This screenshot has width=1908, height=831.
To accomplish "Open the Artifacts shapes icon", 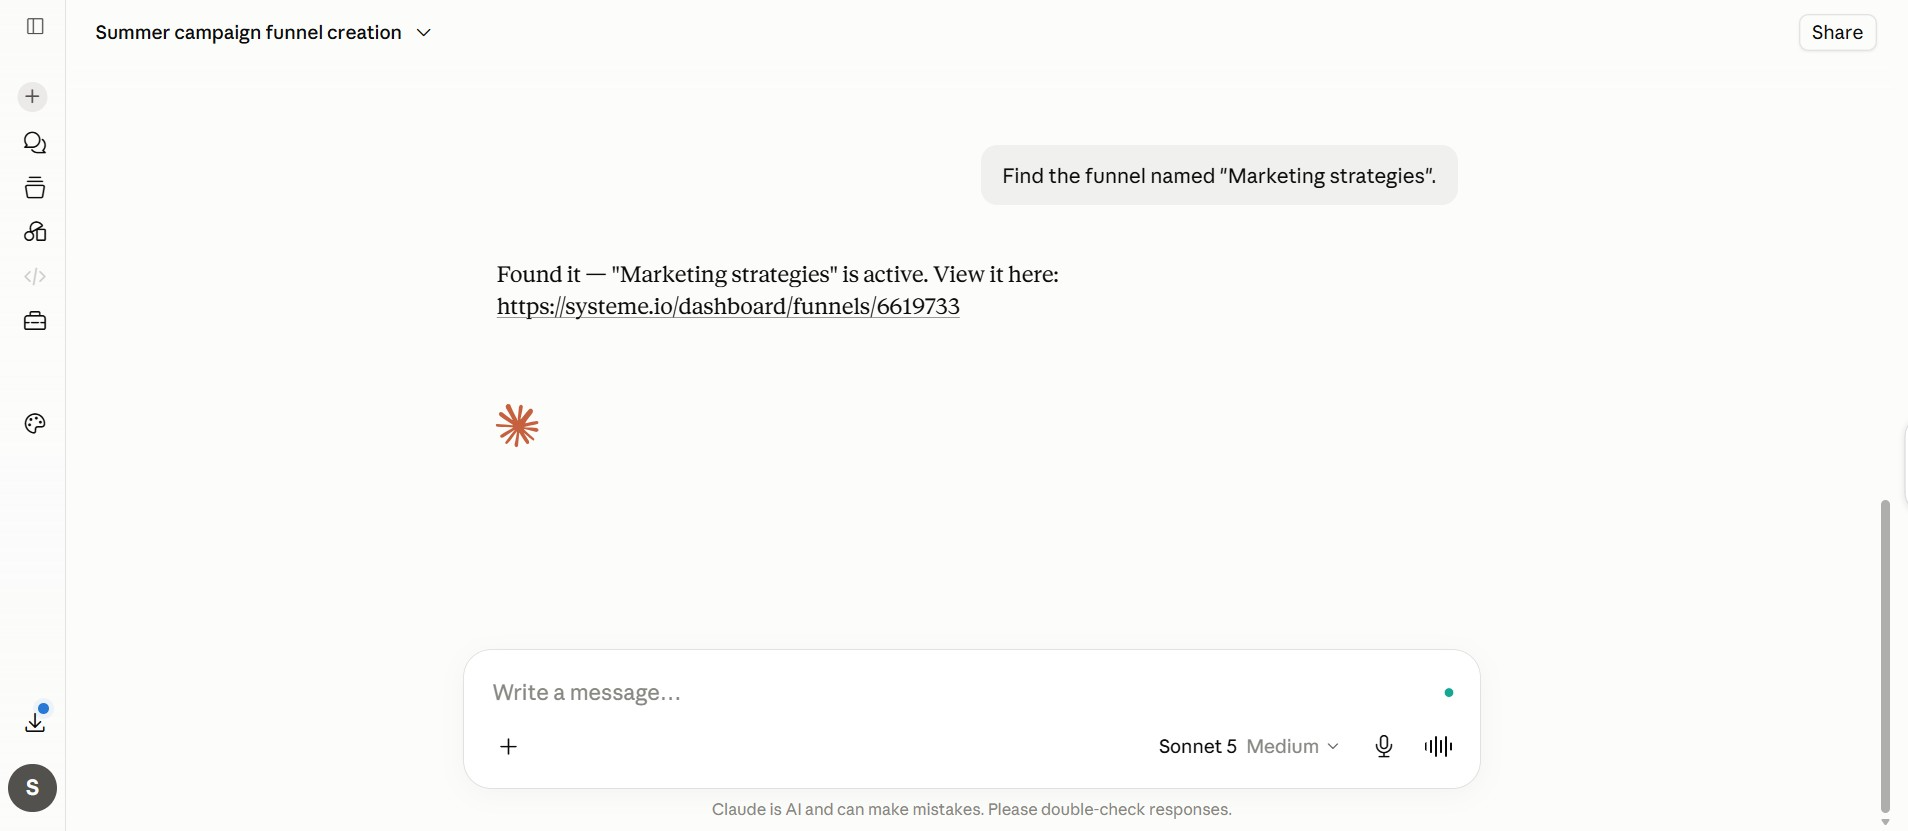I will 35,232.
